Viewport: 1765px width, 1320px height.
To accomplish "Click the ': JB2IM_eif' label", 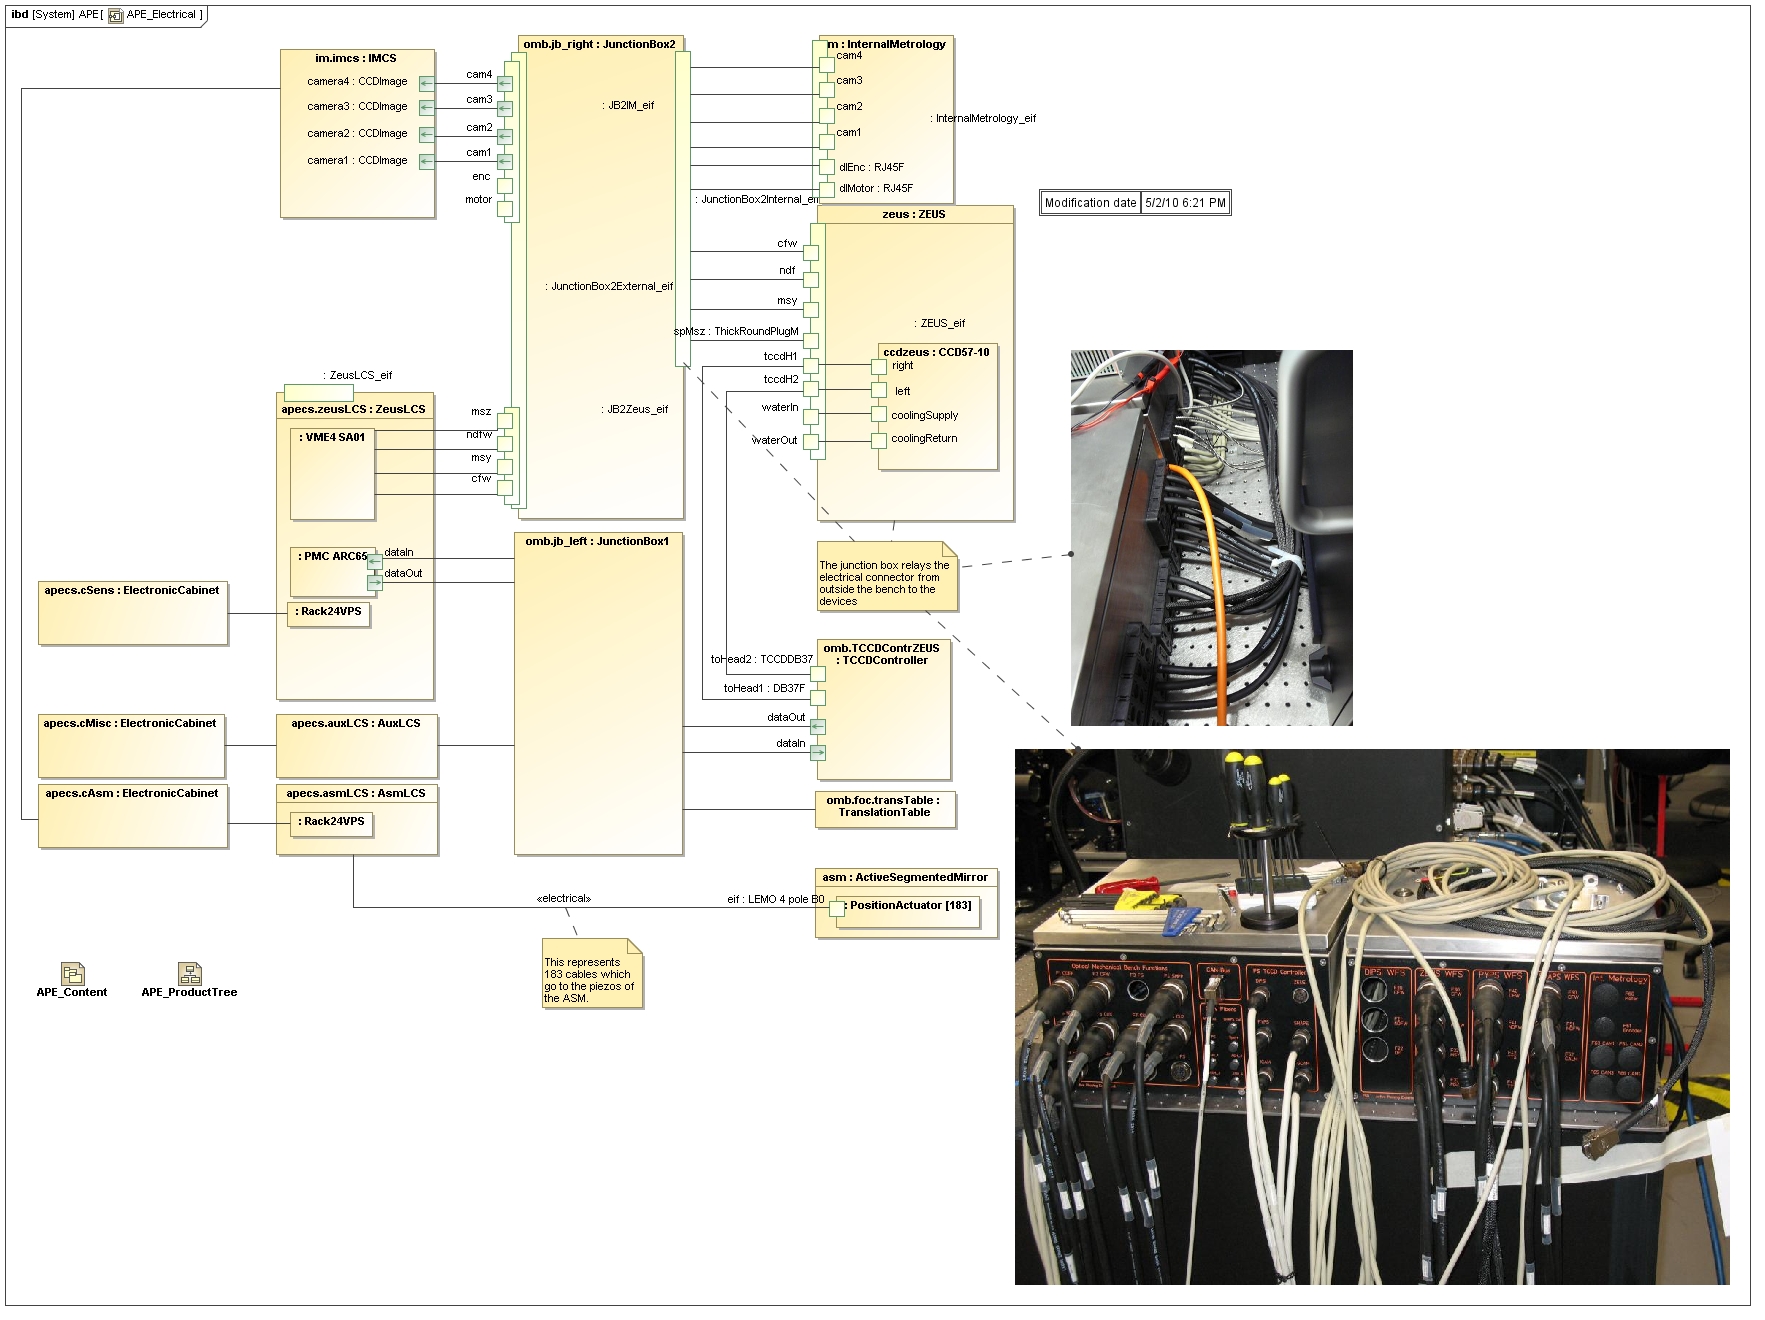I will (628, 105).
